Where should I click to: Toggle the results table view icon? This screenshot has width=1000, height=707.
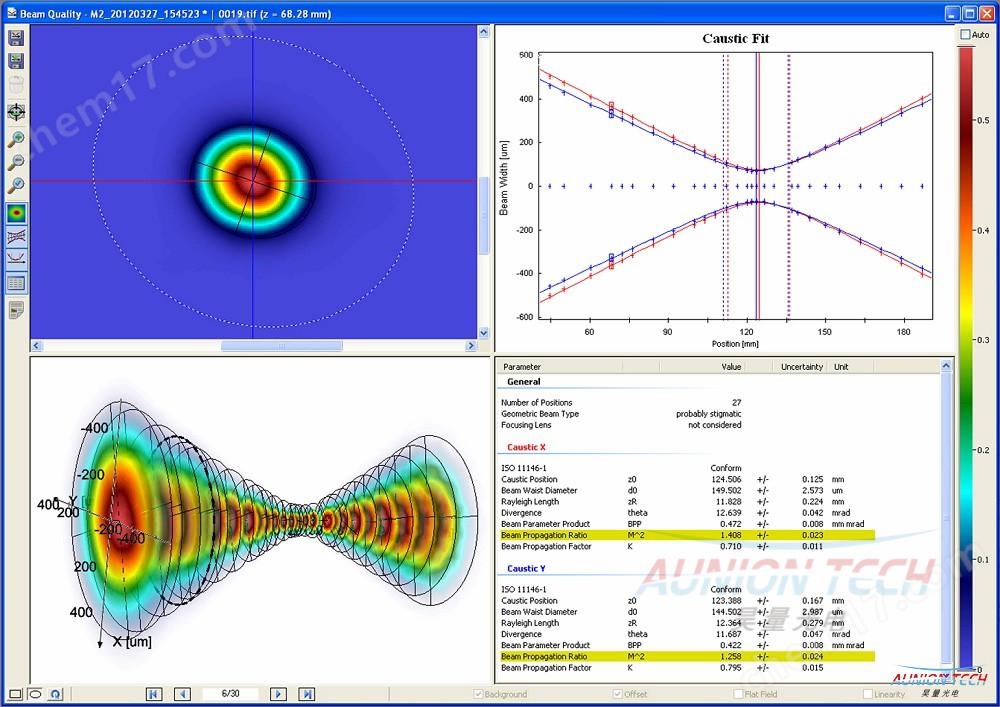16,283
